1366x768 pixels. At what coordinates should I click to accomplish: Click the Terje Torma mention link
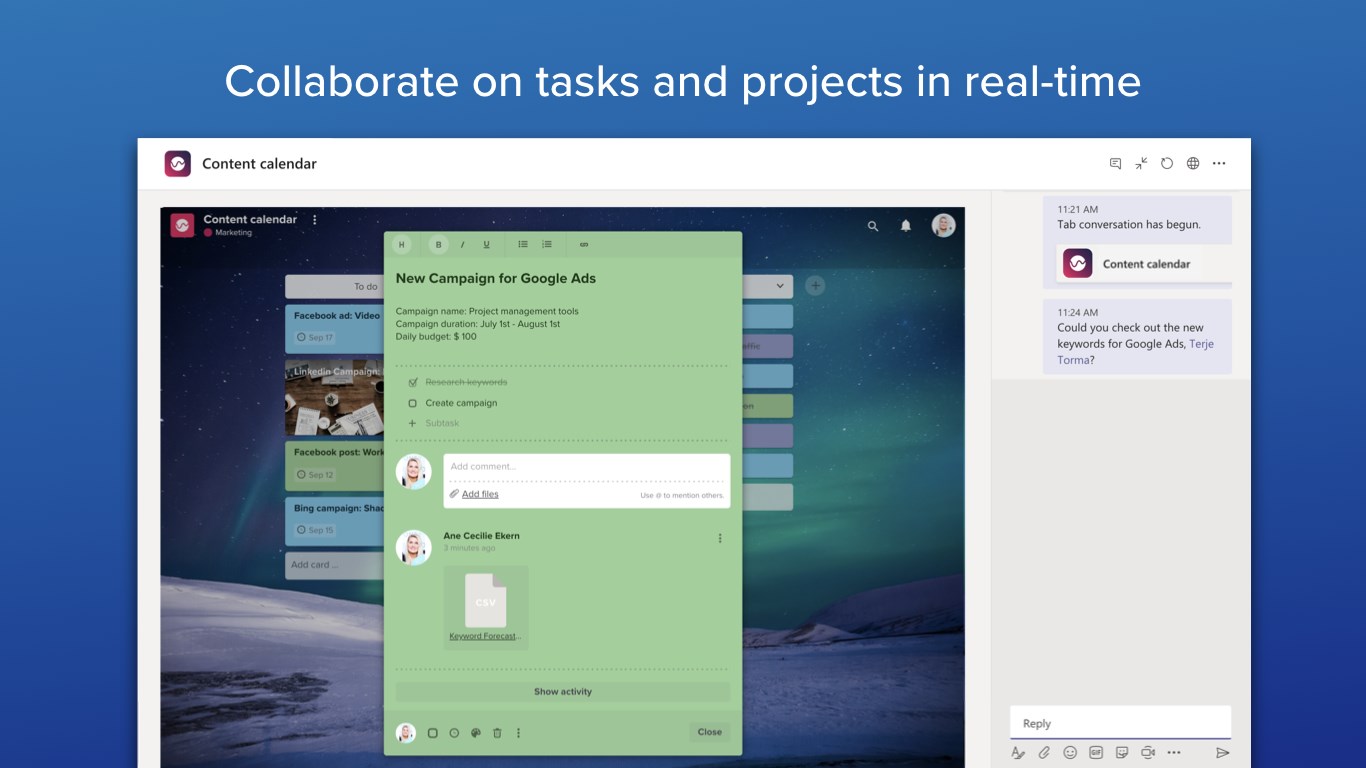point(1135,352)
